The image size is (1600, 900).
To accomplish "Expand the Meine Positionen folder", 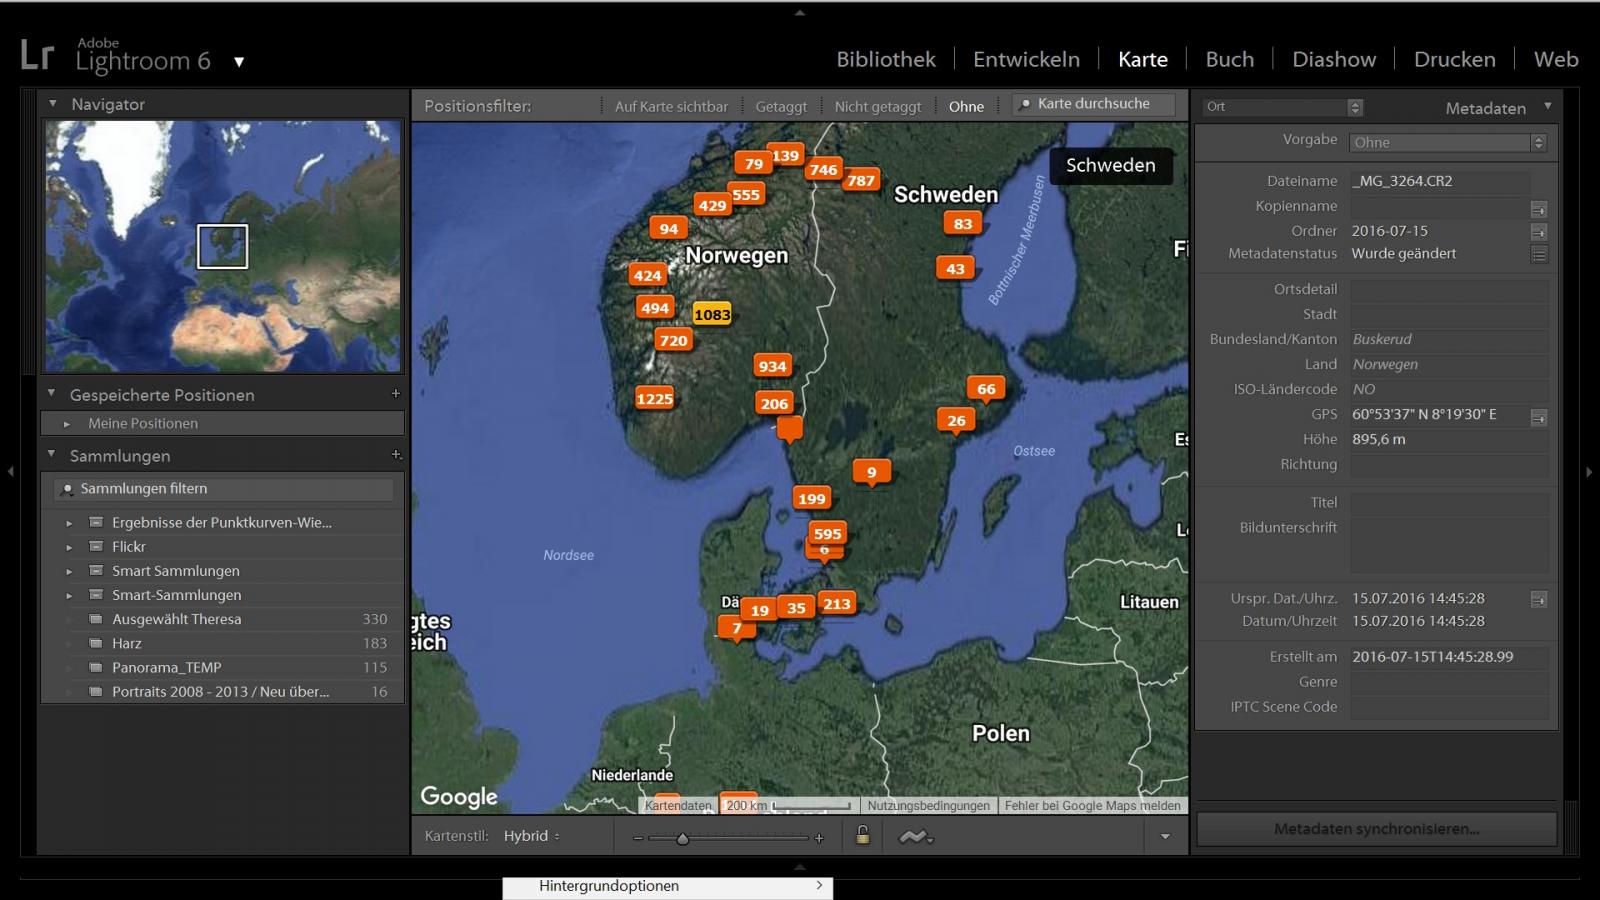I will (67, 424).
